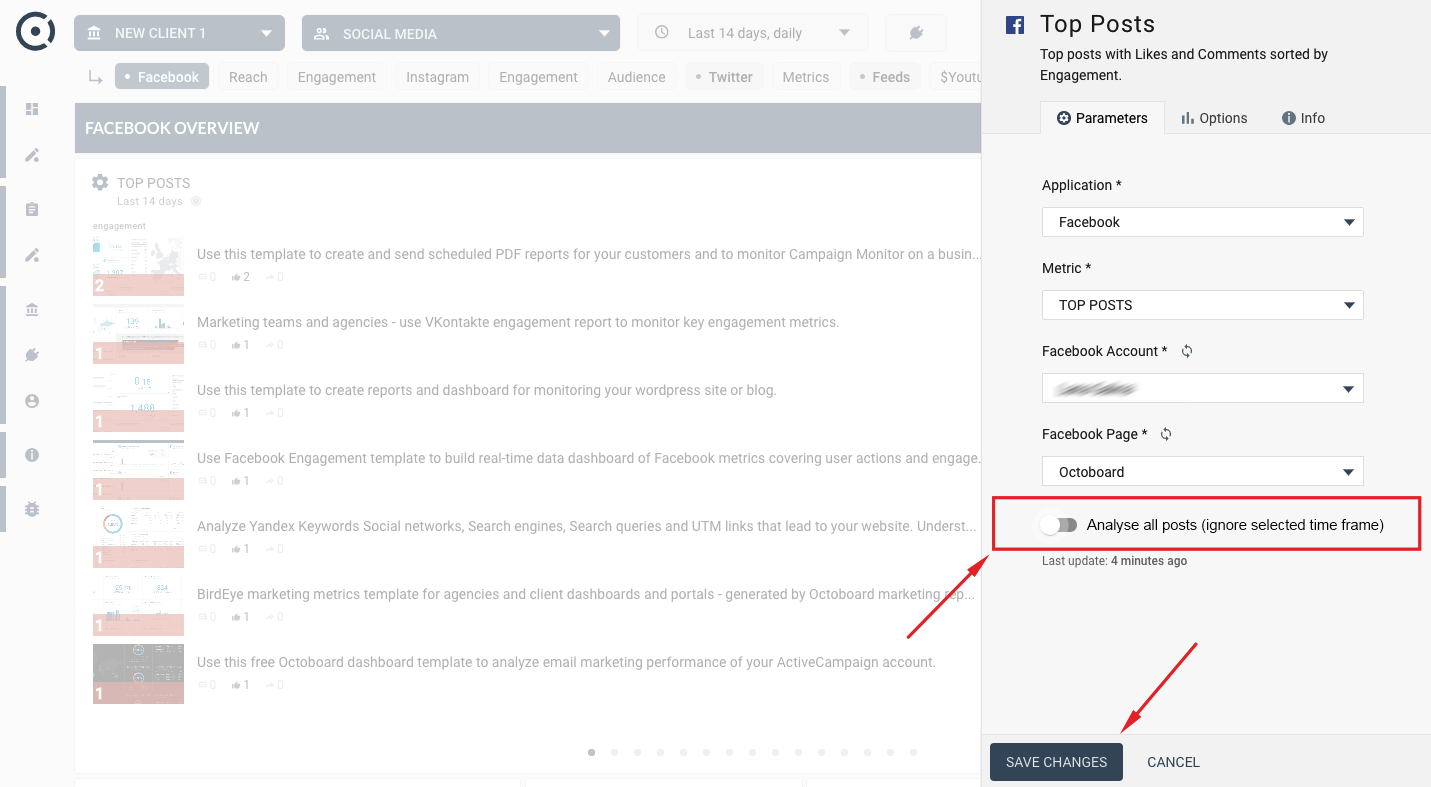The image size is (1431, 787).
Task: Open the user account icon in sidebar
Action: click(32, 401)
